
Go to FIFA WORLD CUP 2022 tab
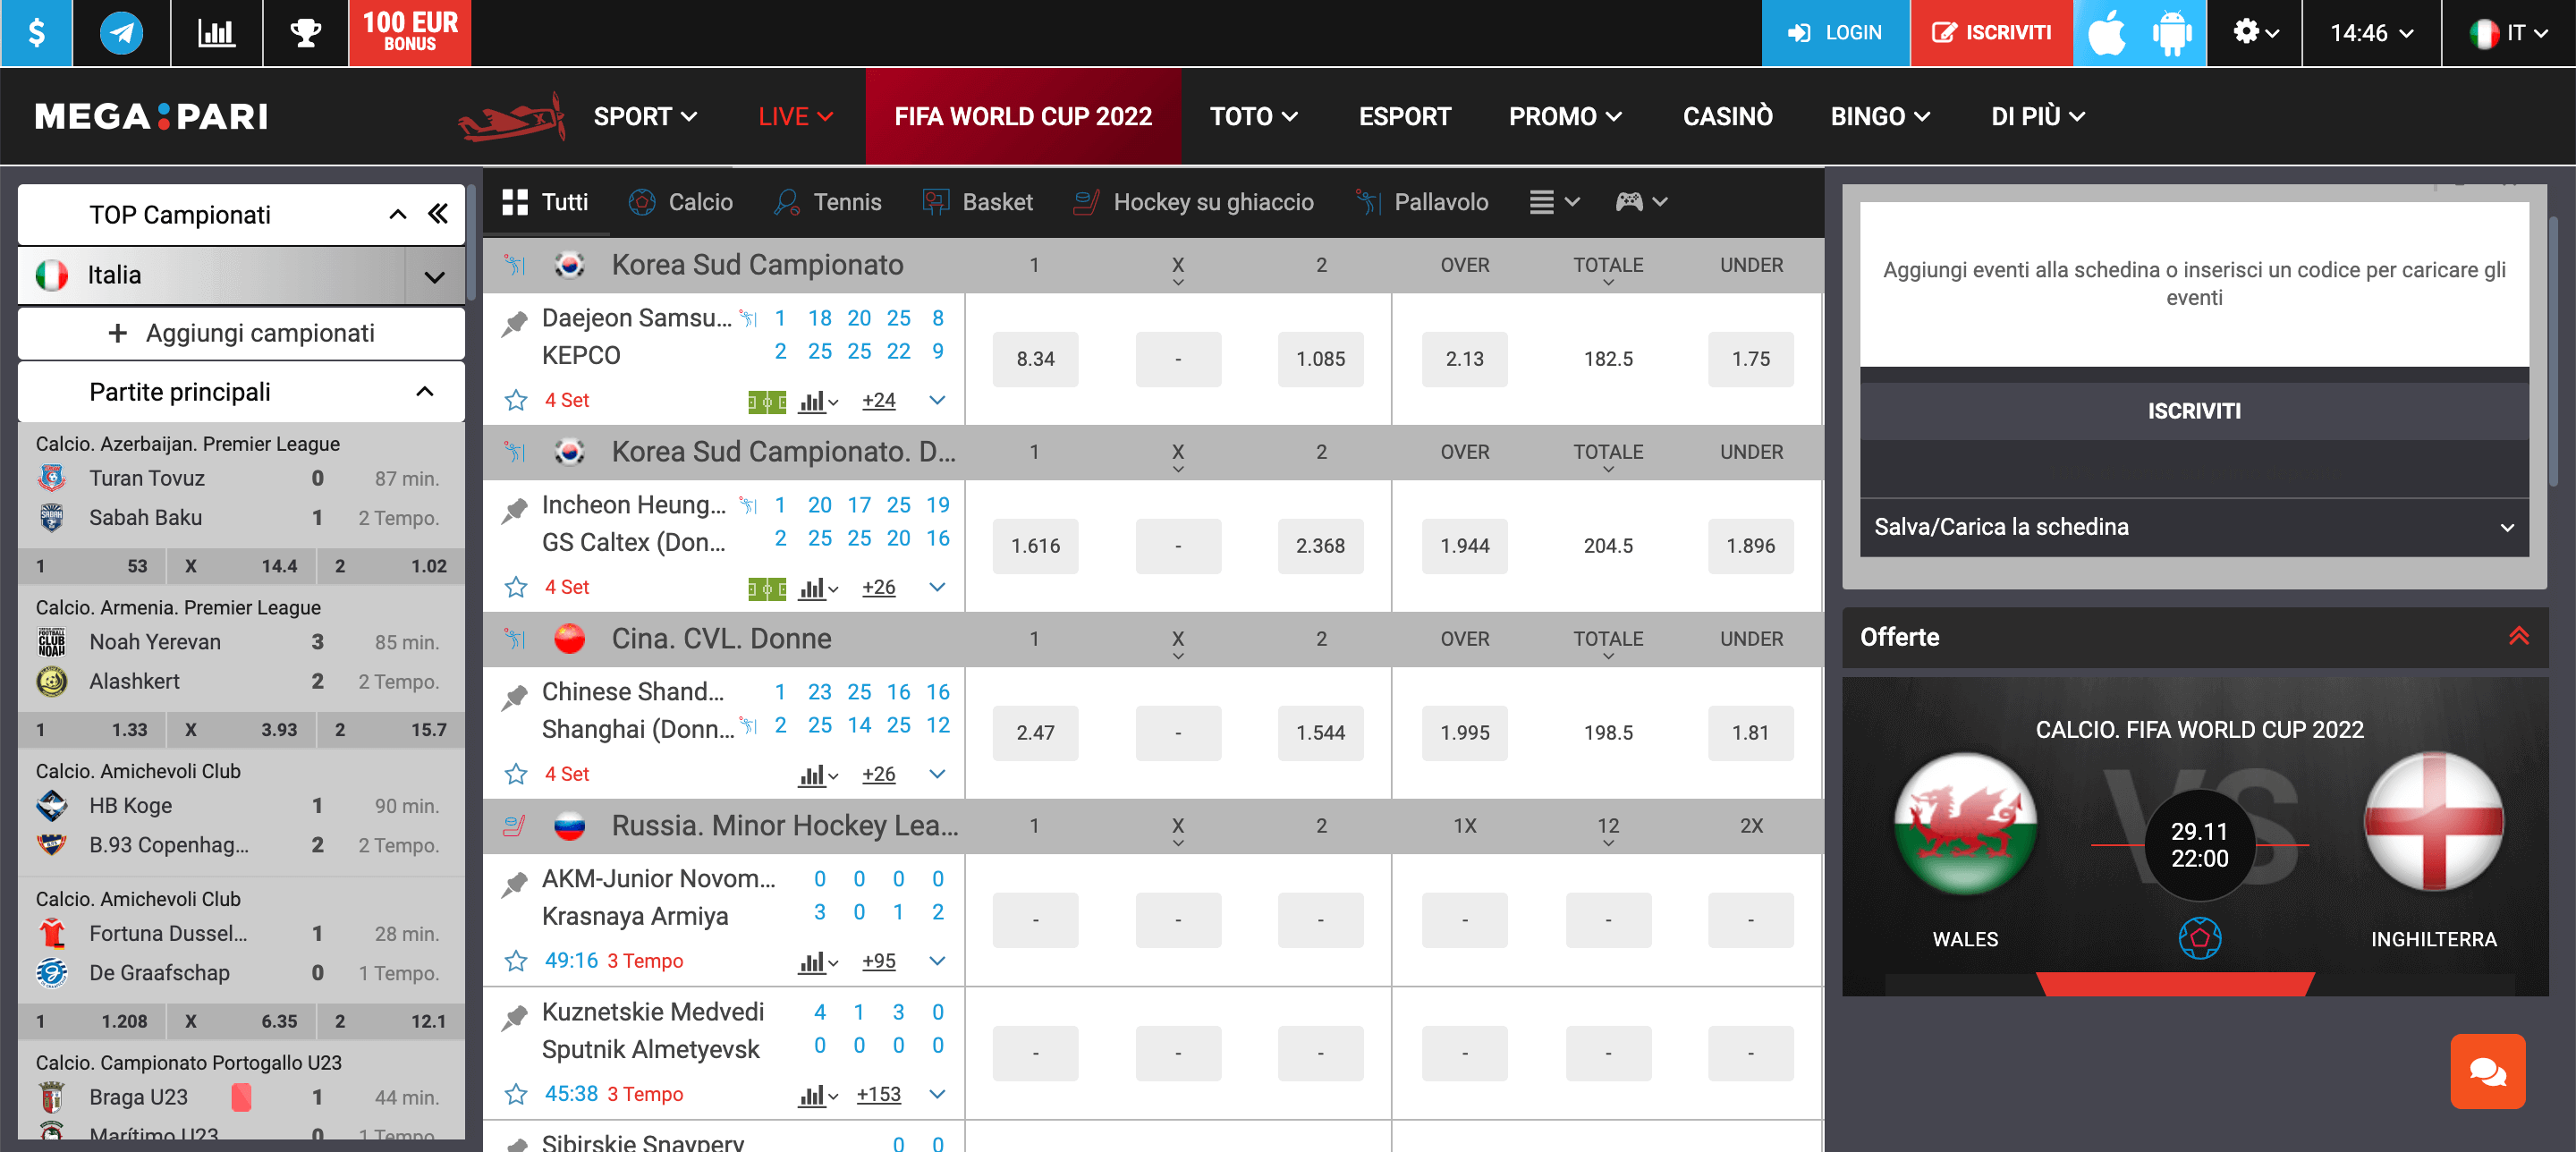1022,117
